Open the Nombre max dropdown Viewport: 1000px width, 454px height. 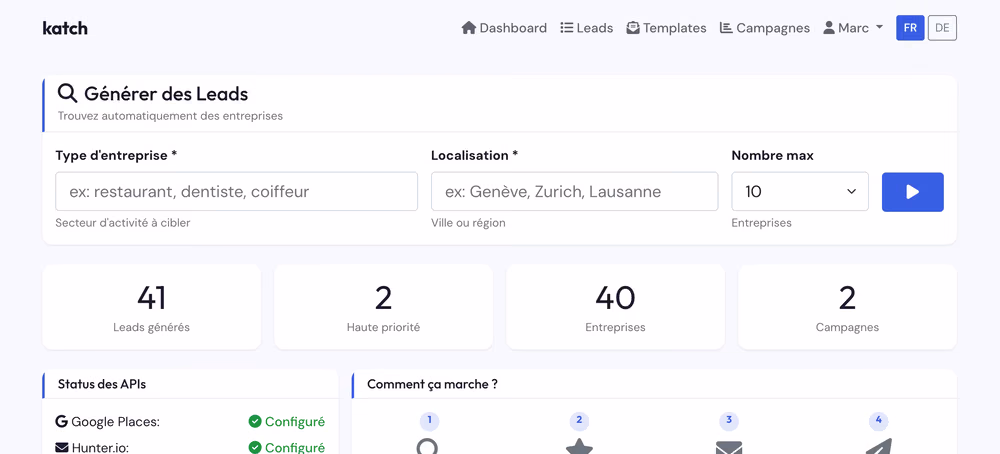coord(800,191)
